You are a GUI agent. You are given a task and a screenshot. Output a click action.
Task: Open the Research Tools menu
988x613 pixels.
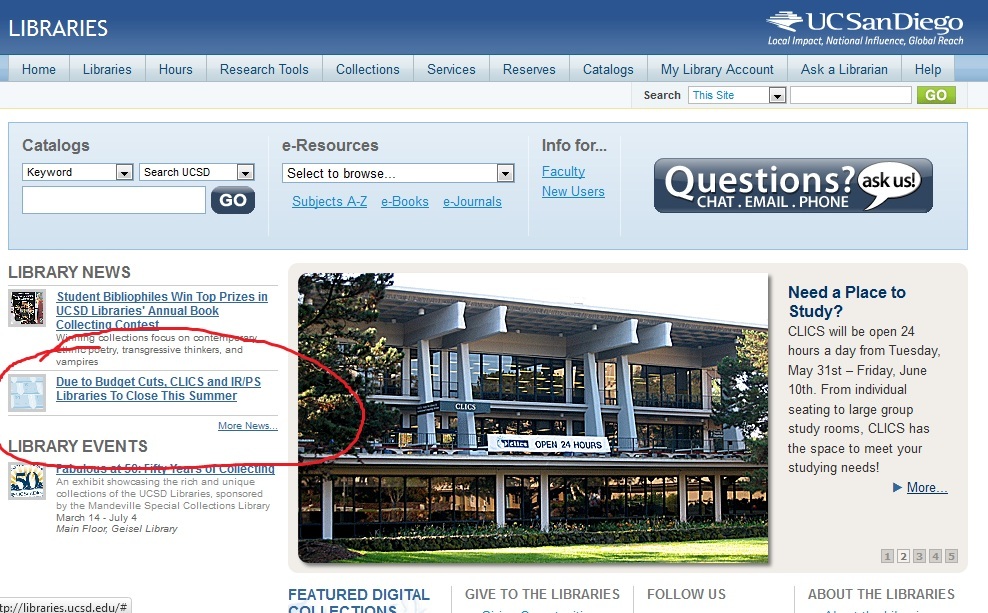(x=264, y=69)
